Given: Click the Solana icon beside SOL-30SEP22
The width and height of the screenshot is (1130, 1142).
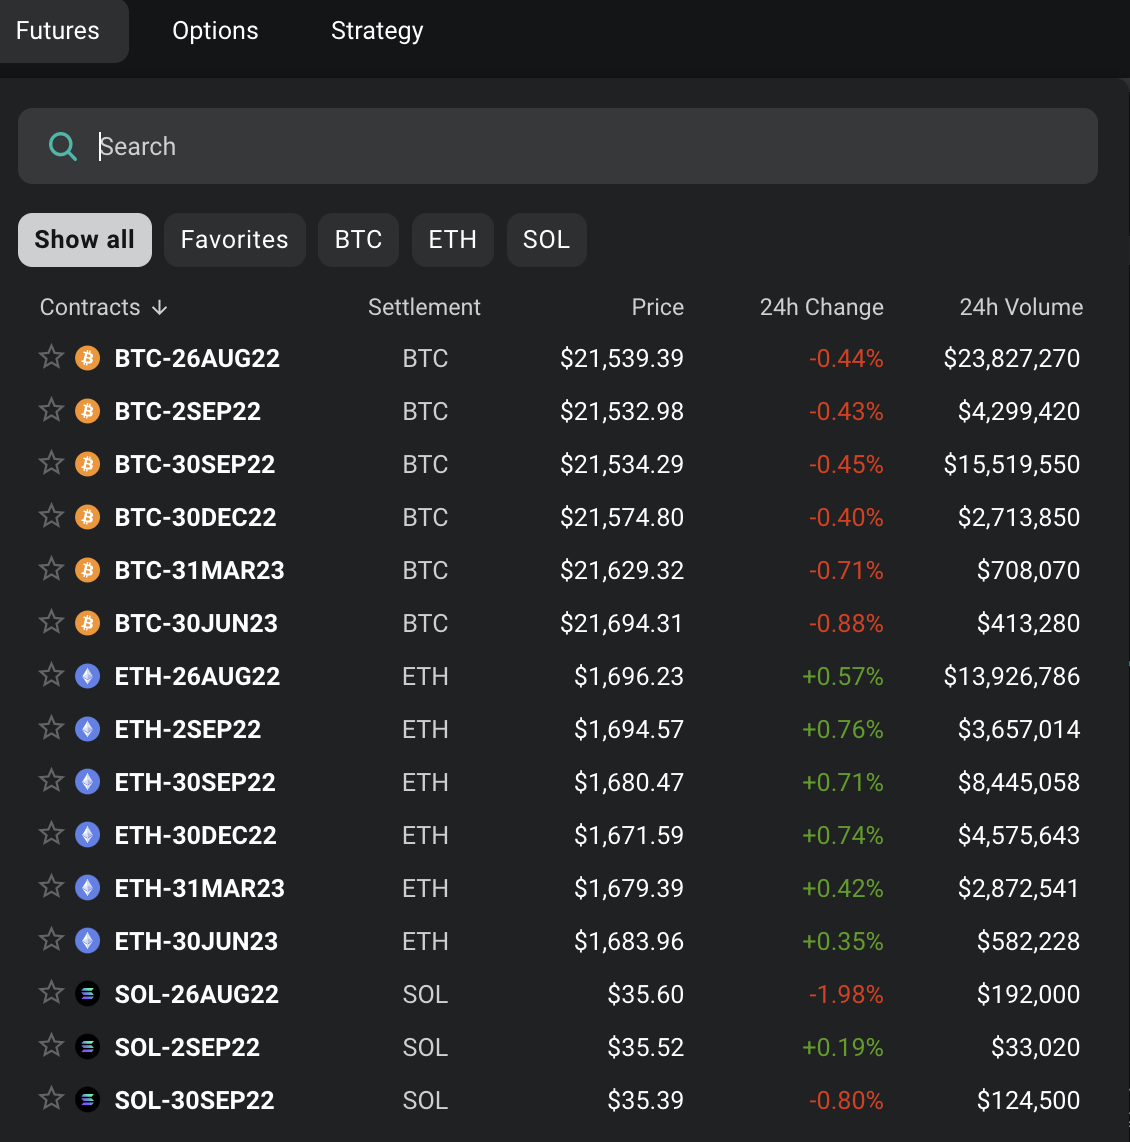Looking at the screenshot, I should pyautogui.click(x=88, y=1100).
